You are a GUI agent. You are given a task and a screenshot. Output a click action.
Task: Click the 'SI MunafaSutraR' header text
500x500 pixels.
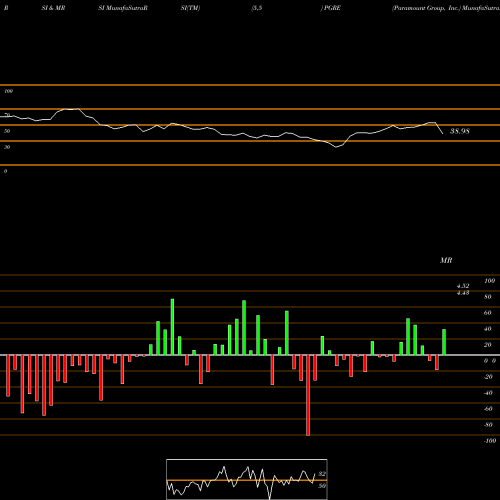[x=123, y=8]
